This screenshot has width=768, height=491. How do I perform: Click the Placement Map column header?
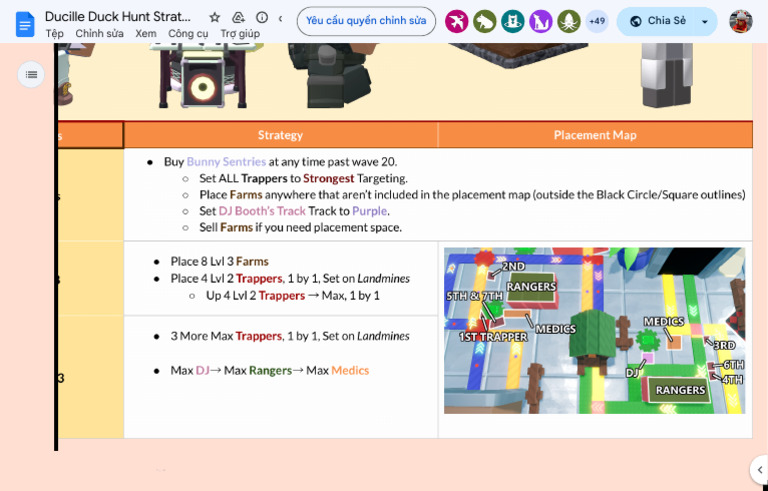click(x=595, y=135)
